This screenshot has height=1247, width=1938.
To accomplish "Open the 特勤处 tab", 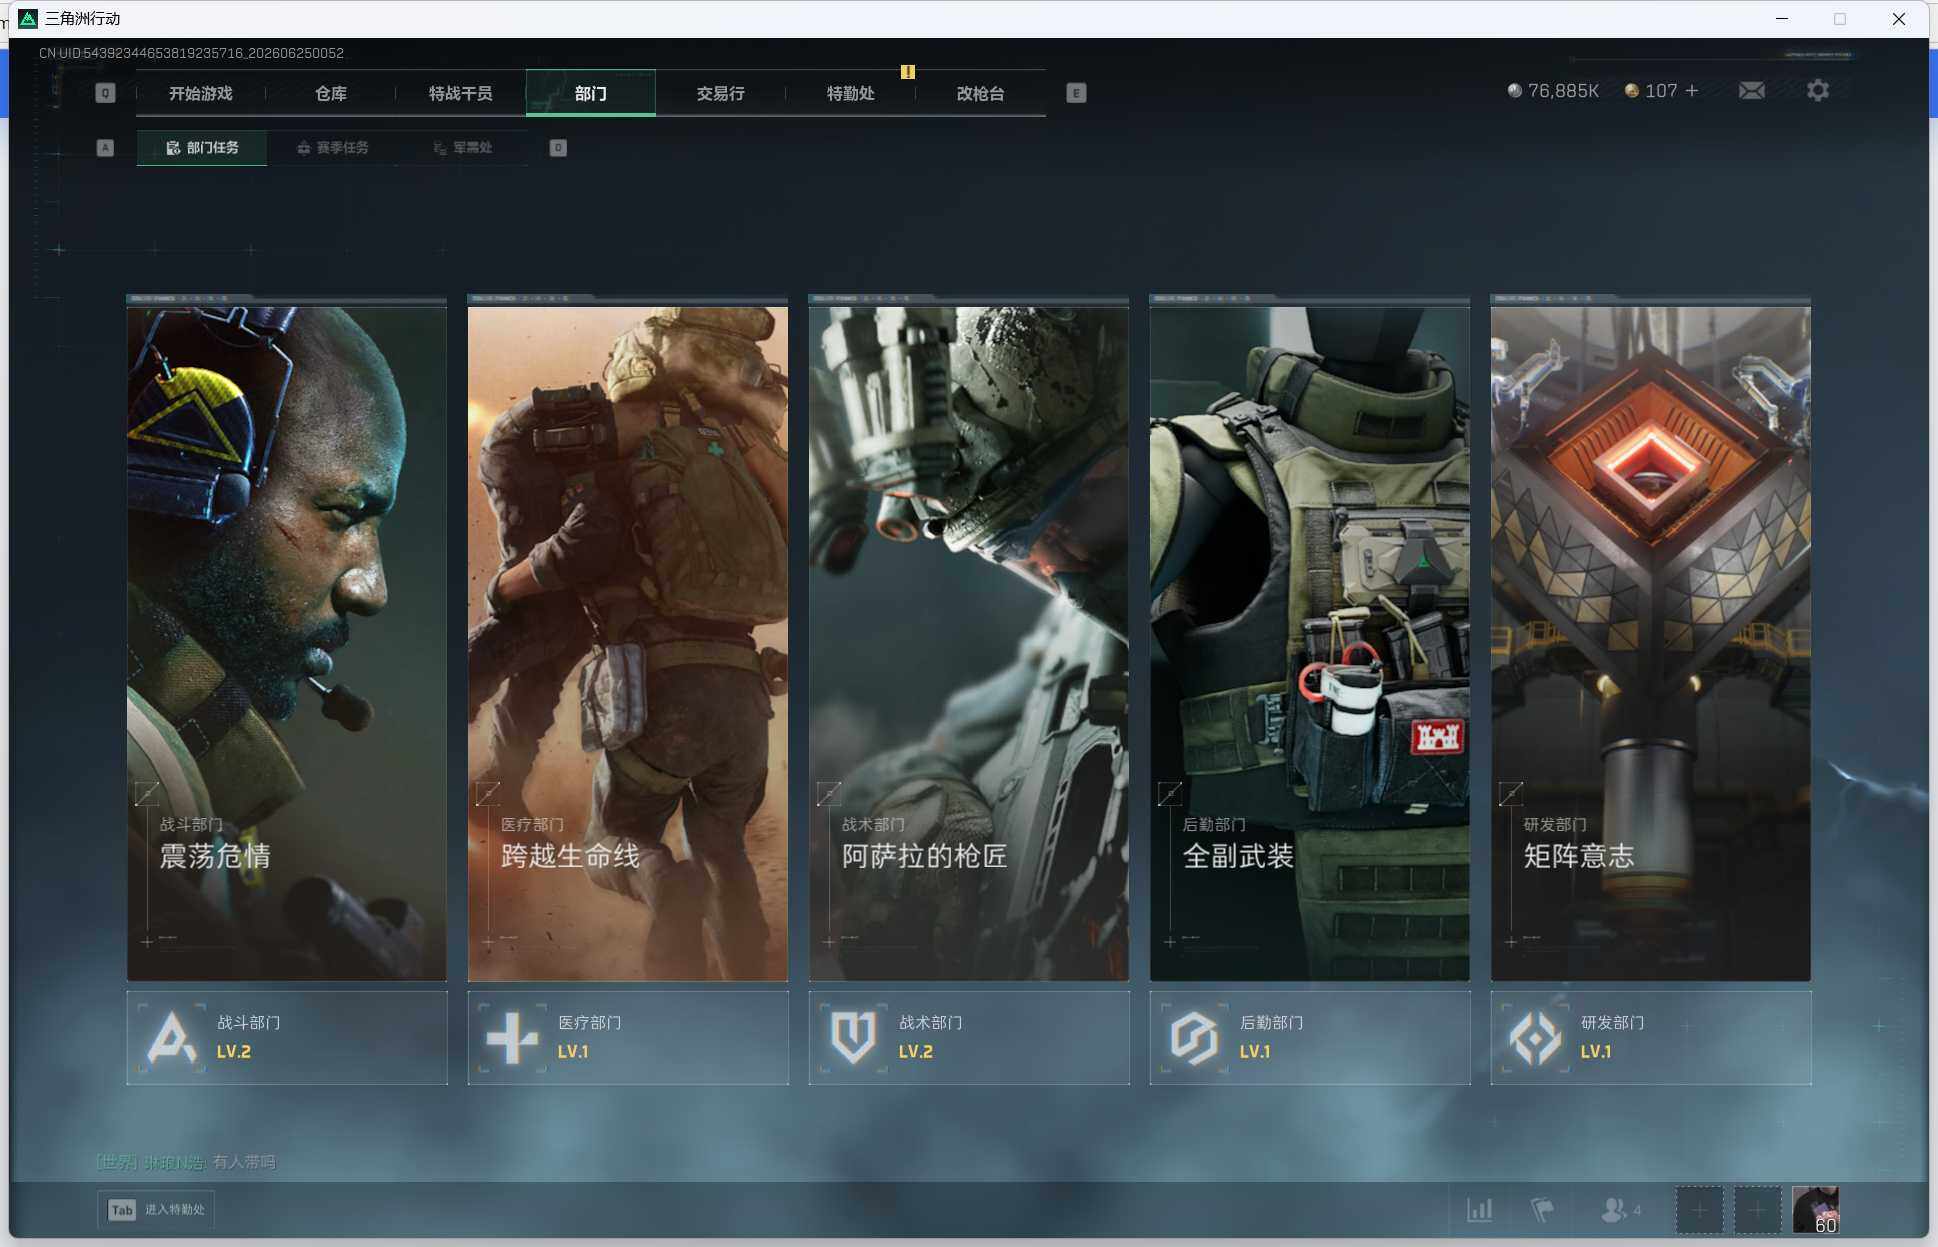I will tap(851, 93).
